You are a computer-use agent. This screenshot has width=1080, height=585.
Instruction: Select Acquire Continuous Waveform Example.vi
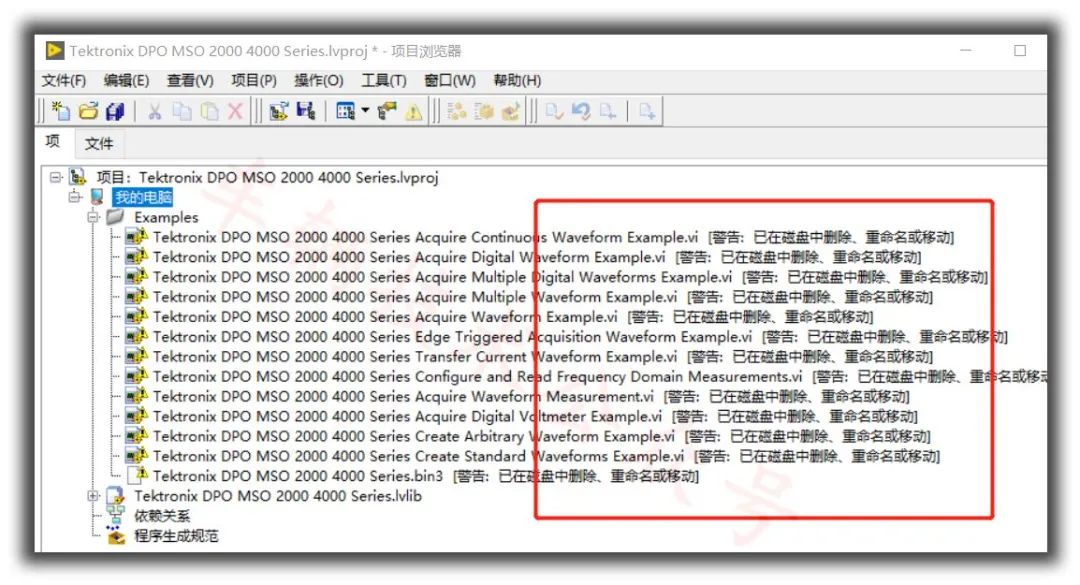point(553,238)
